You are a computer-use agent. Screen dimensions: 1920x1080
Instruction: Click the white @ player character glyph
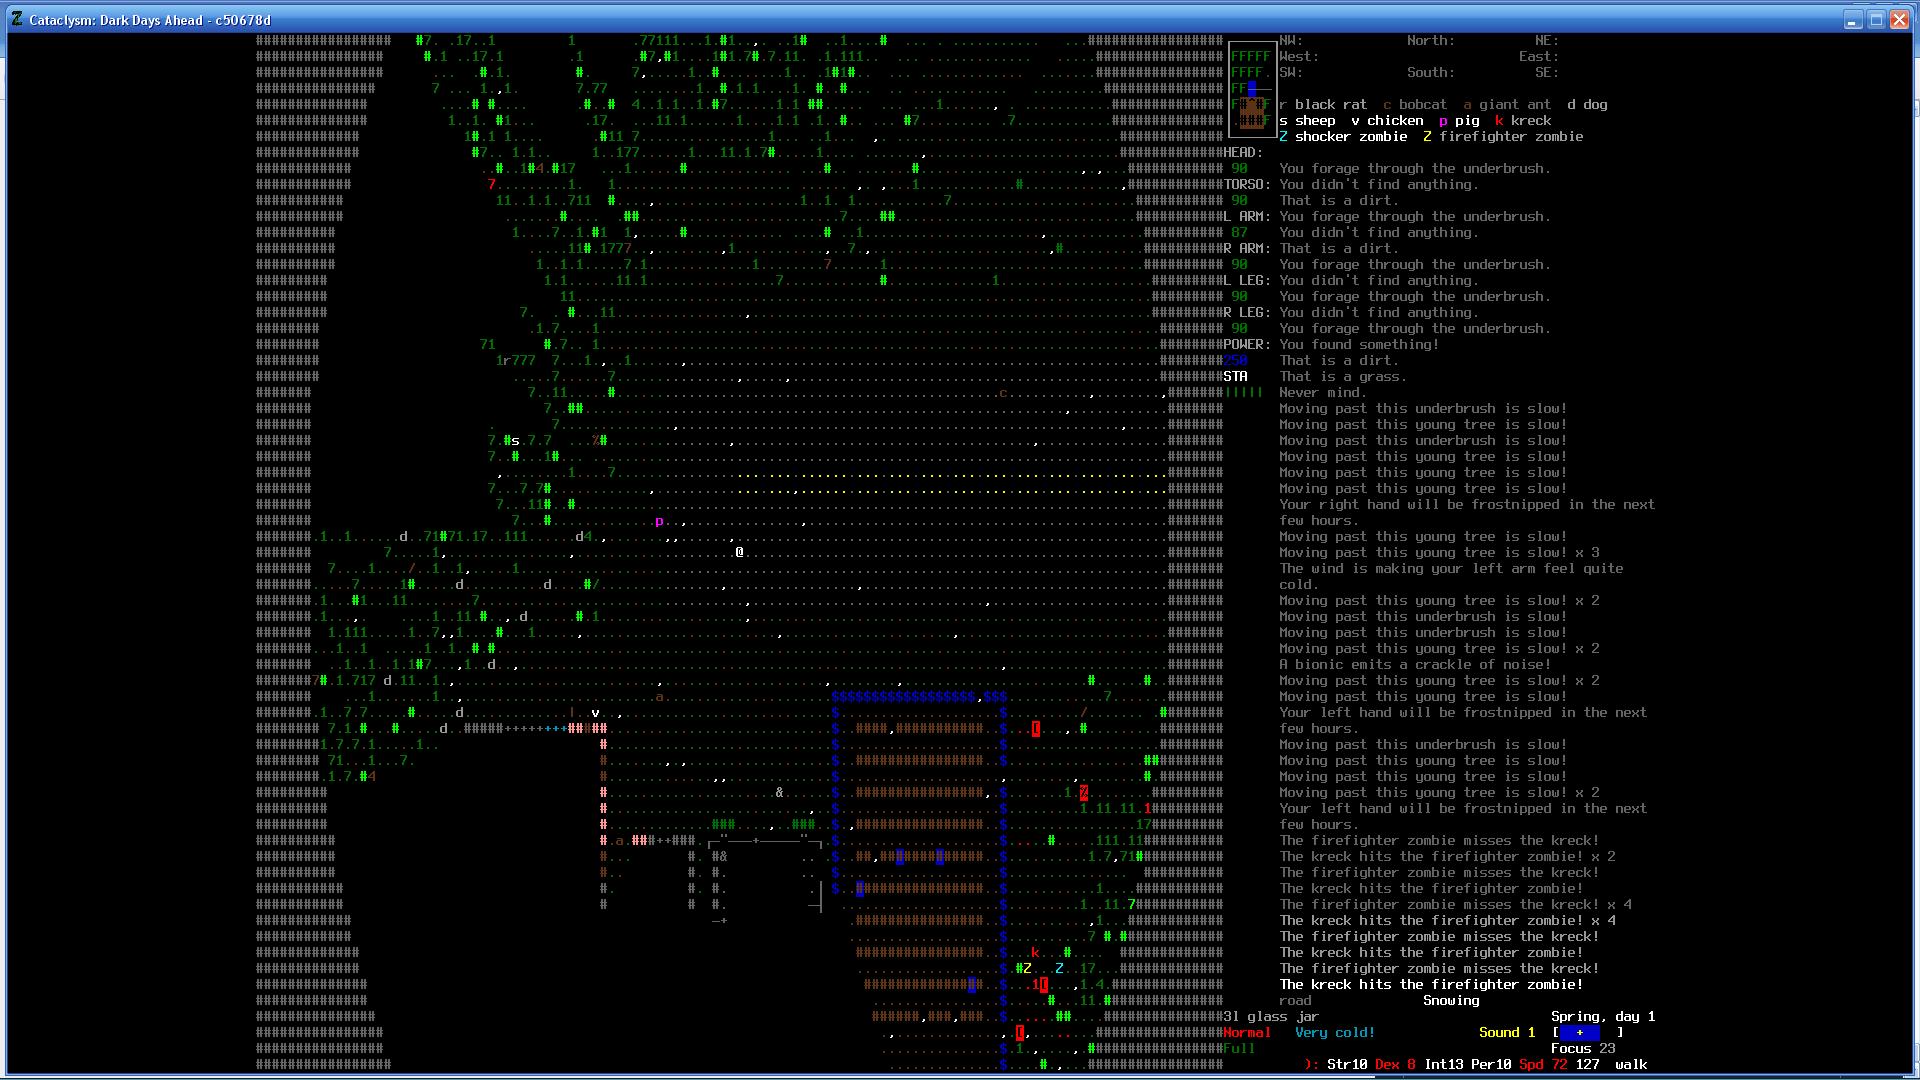click(x=739, y=552)
